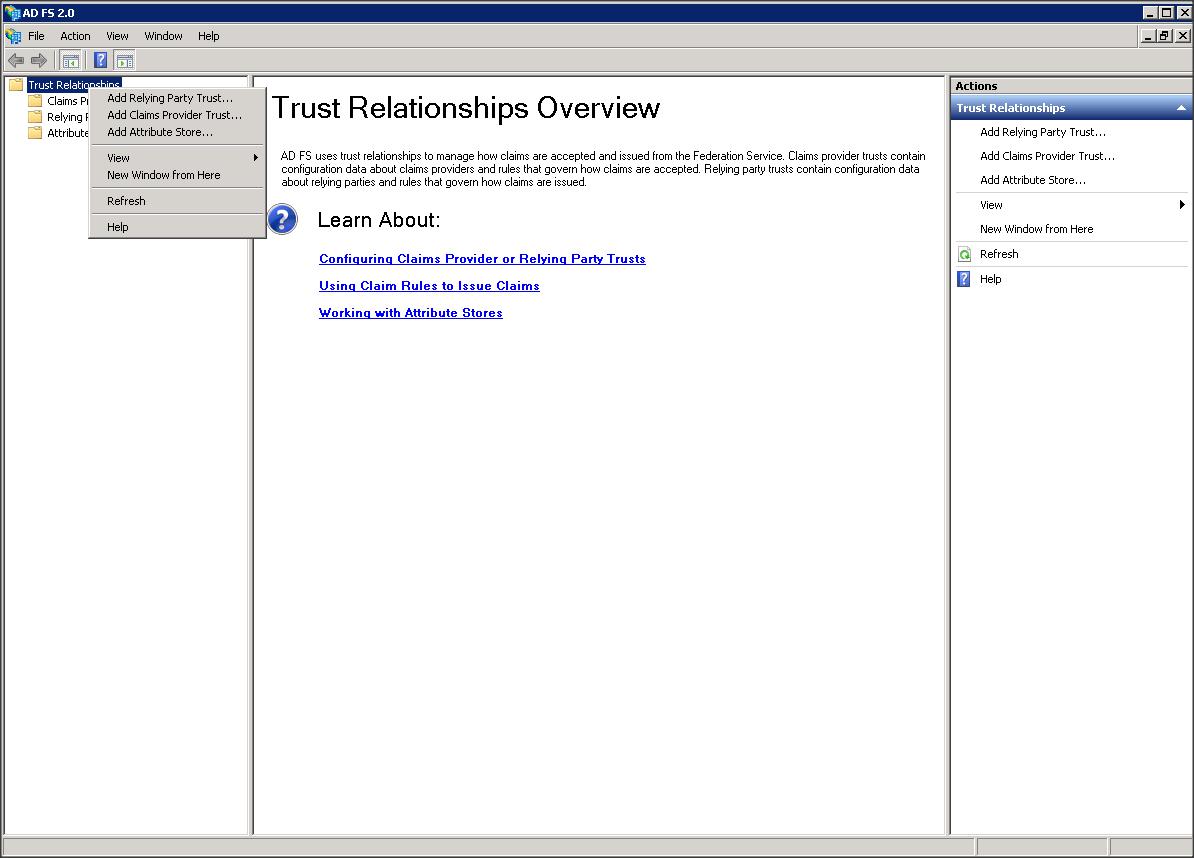Click the Trust Relationships folder icon
The image size is (1194, 858).
16,85
